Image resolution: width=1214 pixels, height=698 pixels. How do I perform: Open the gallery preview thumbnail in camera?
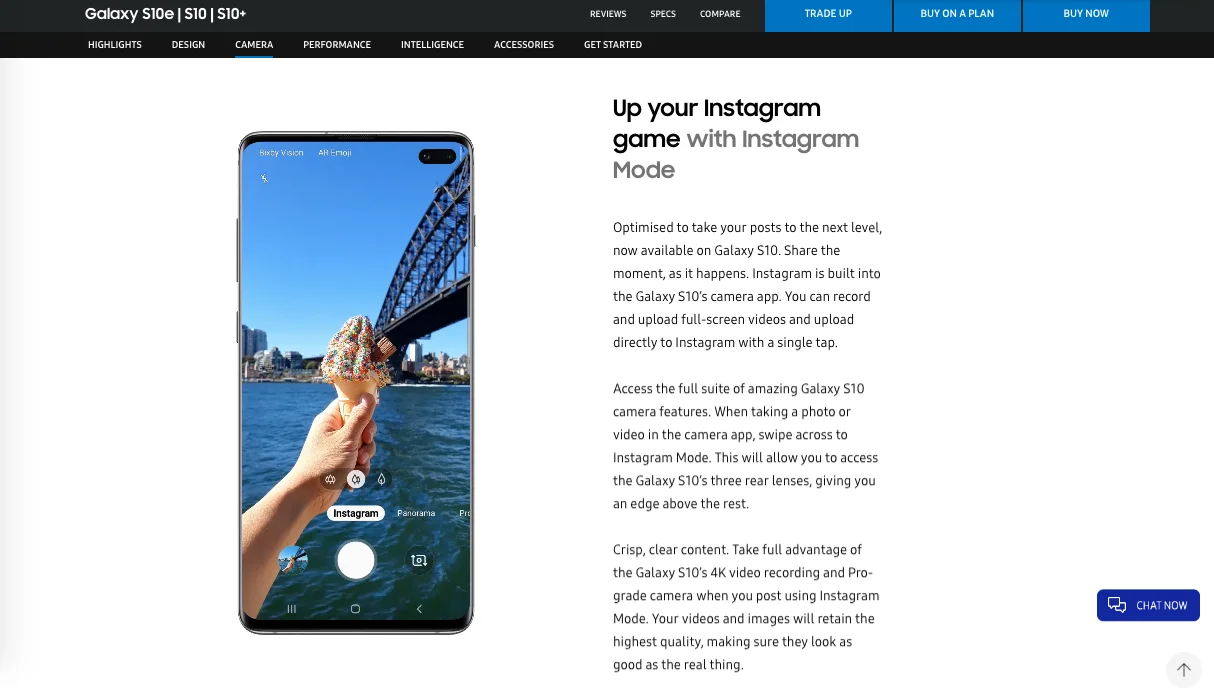coord(292,560)
